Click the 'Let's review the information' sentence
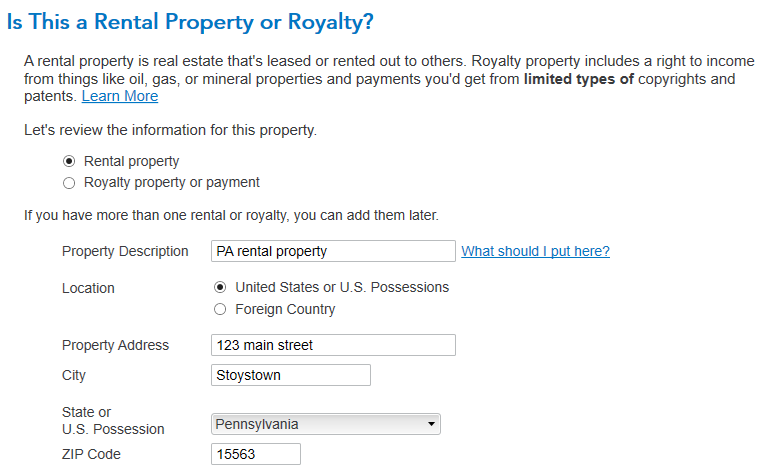The height and width of the screenshot is (472, 769). pyautogui.click(x=170, y=130)
